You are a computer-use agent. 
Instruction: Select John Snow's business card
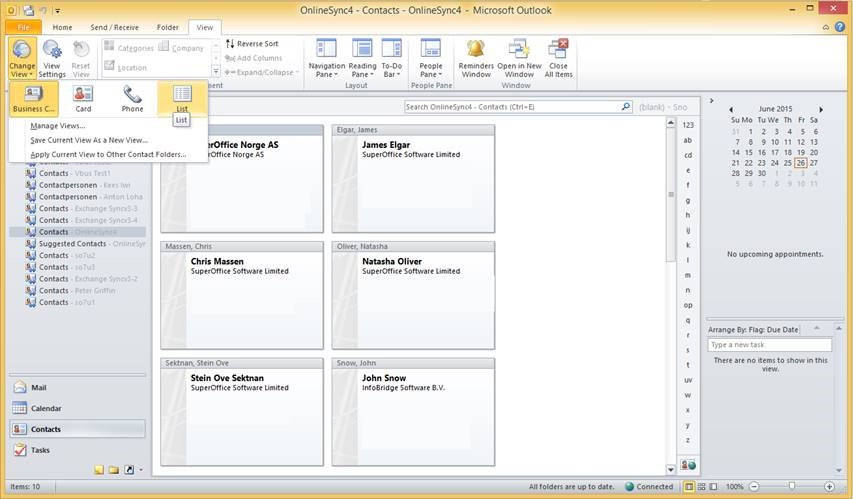[x=413, y=412]
